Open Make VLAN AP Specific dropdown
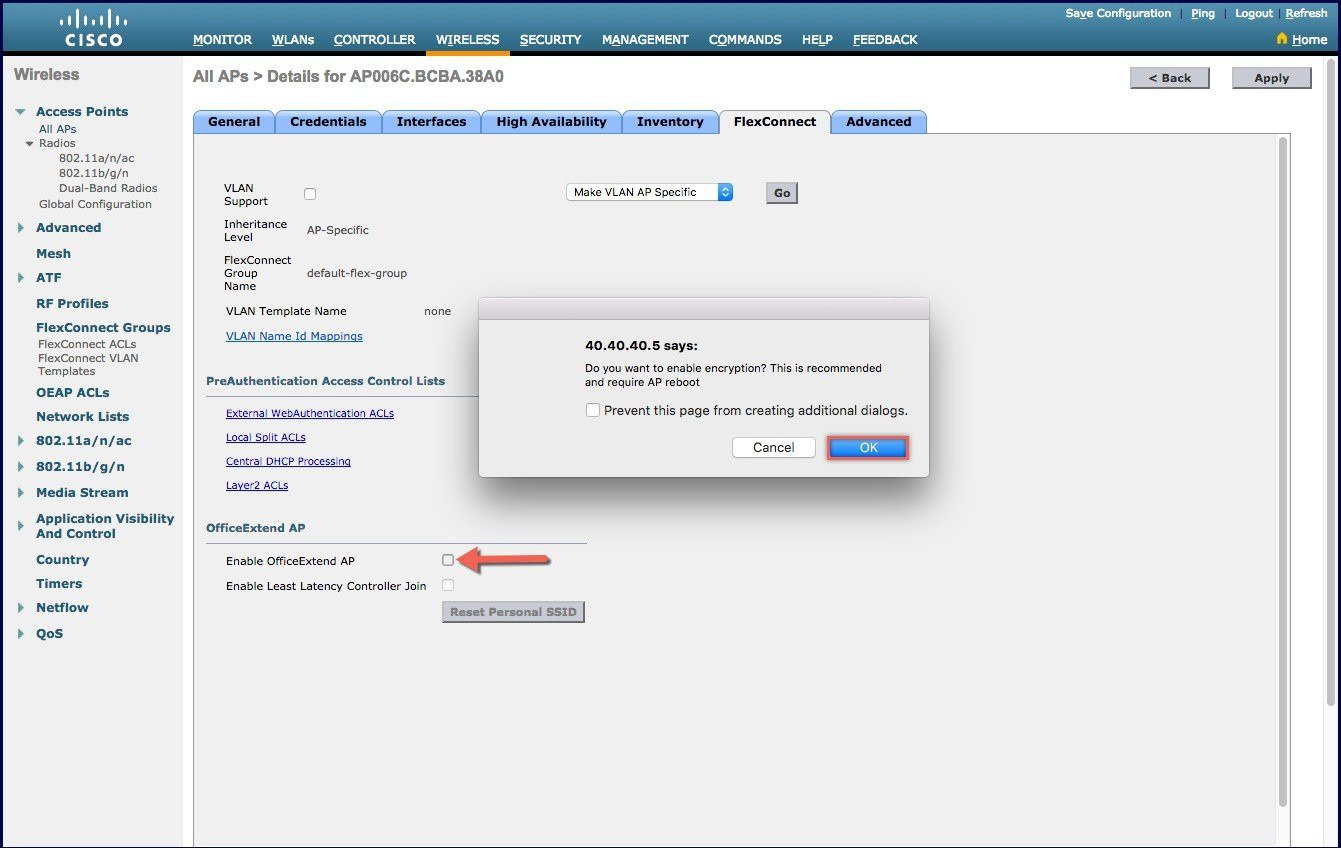1341x850 pixels. tap(650, 192)
